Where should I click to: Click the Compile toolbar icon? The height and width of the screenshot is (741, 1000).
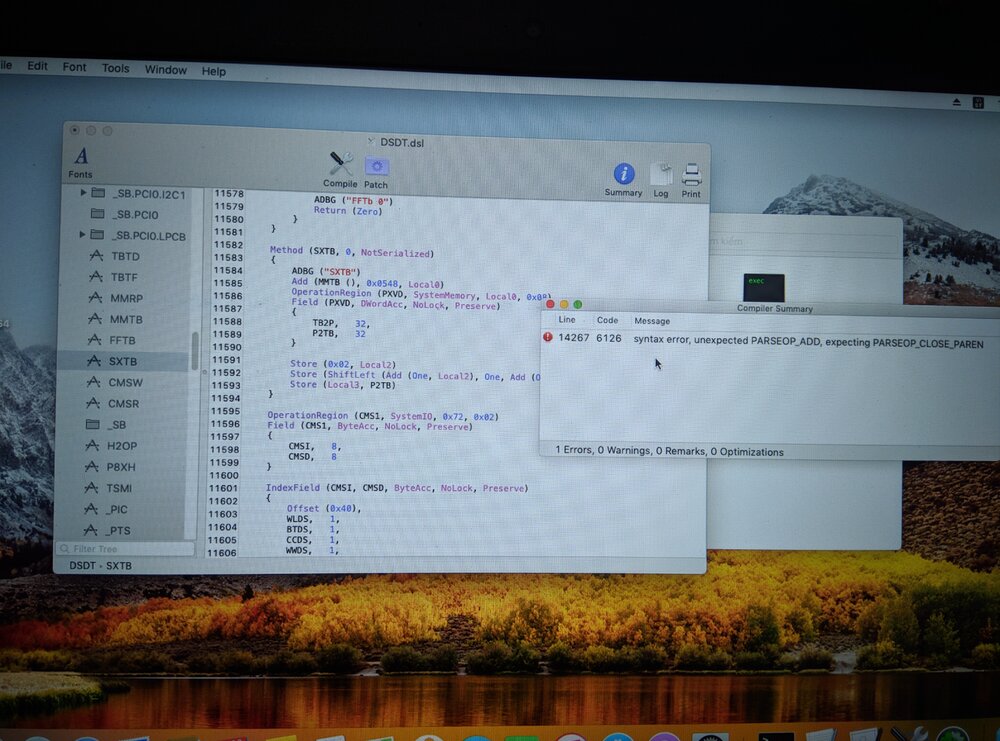coord(341,166)
